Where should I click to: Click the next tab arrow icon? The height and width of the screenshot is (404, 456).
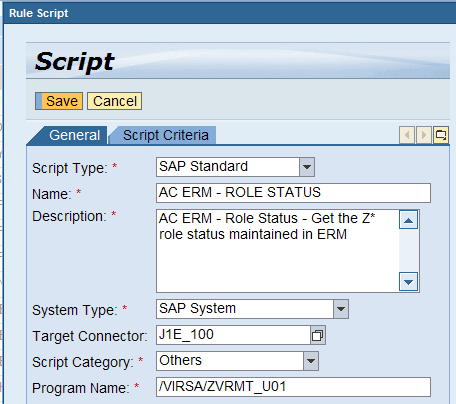tap(424, 135)
